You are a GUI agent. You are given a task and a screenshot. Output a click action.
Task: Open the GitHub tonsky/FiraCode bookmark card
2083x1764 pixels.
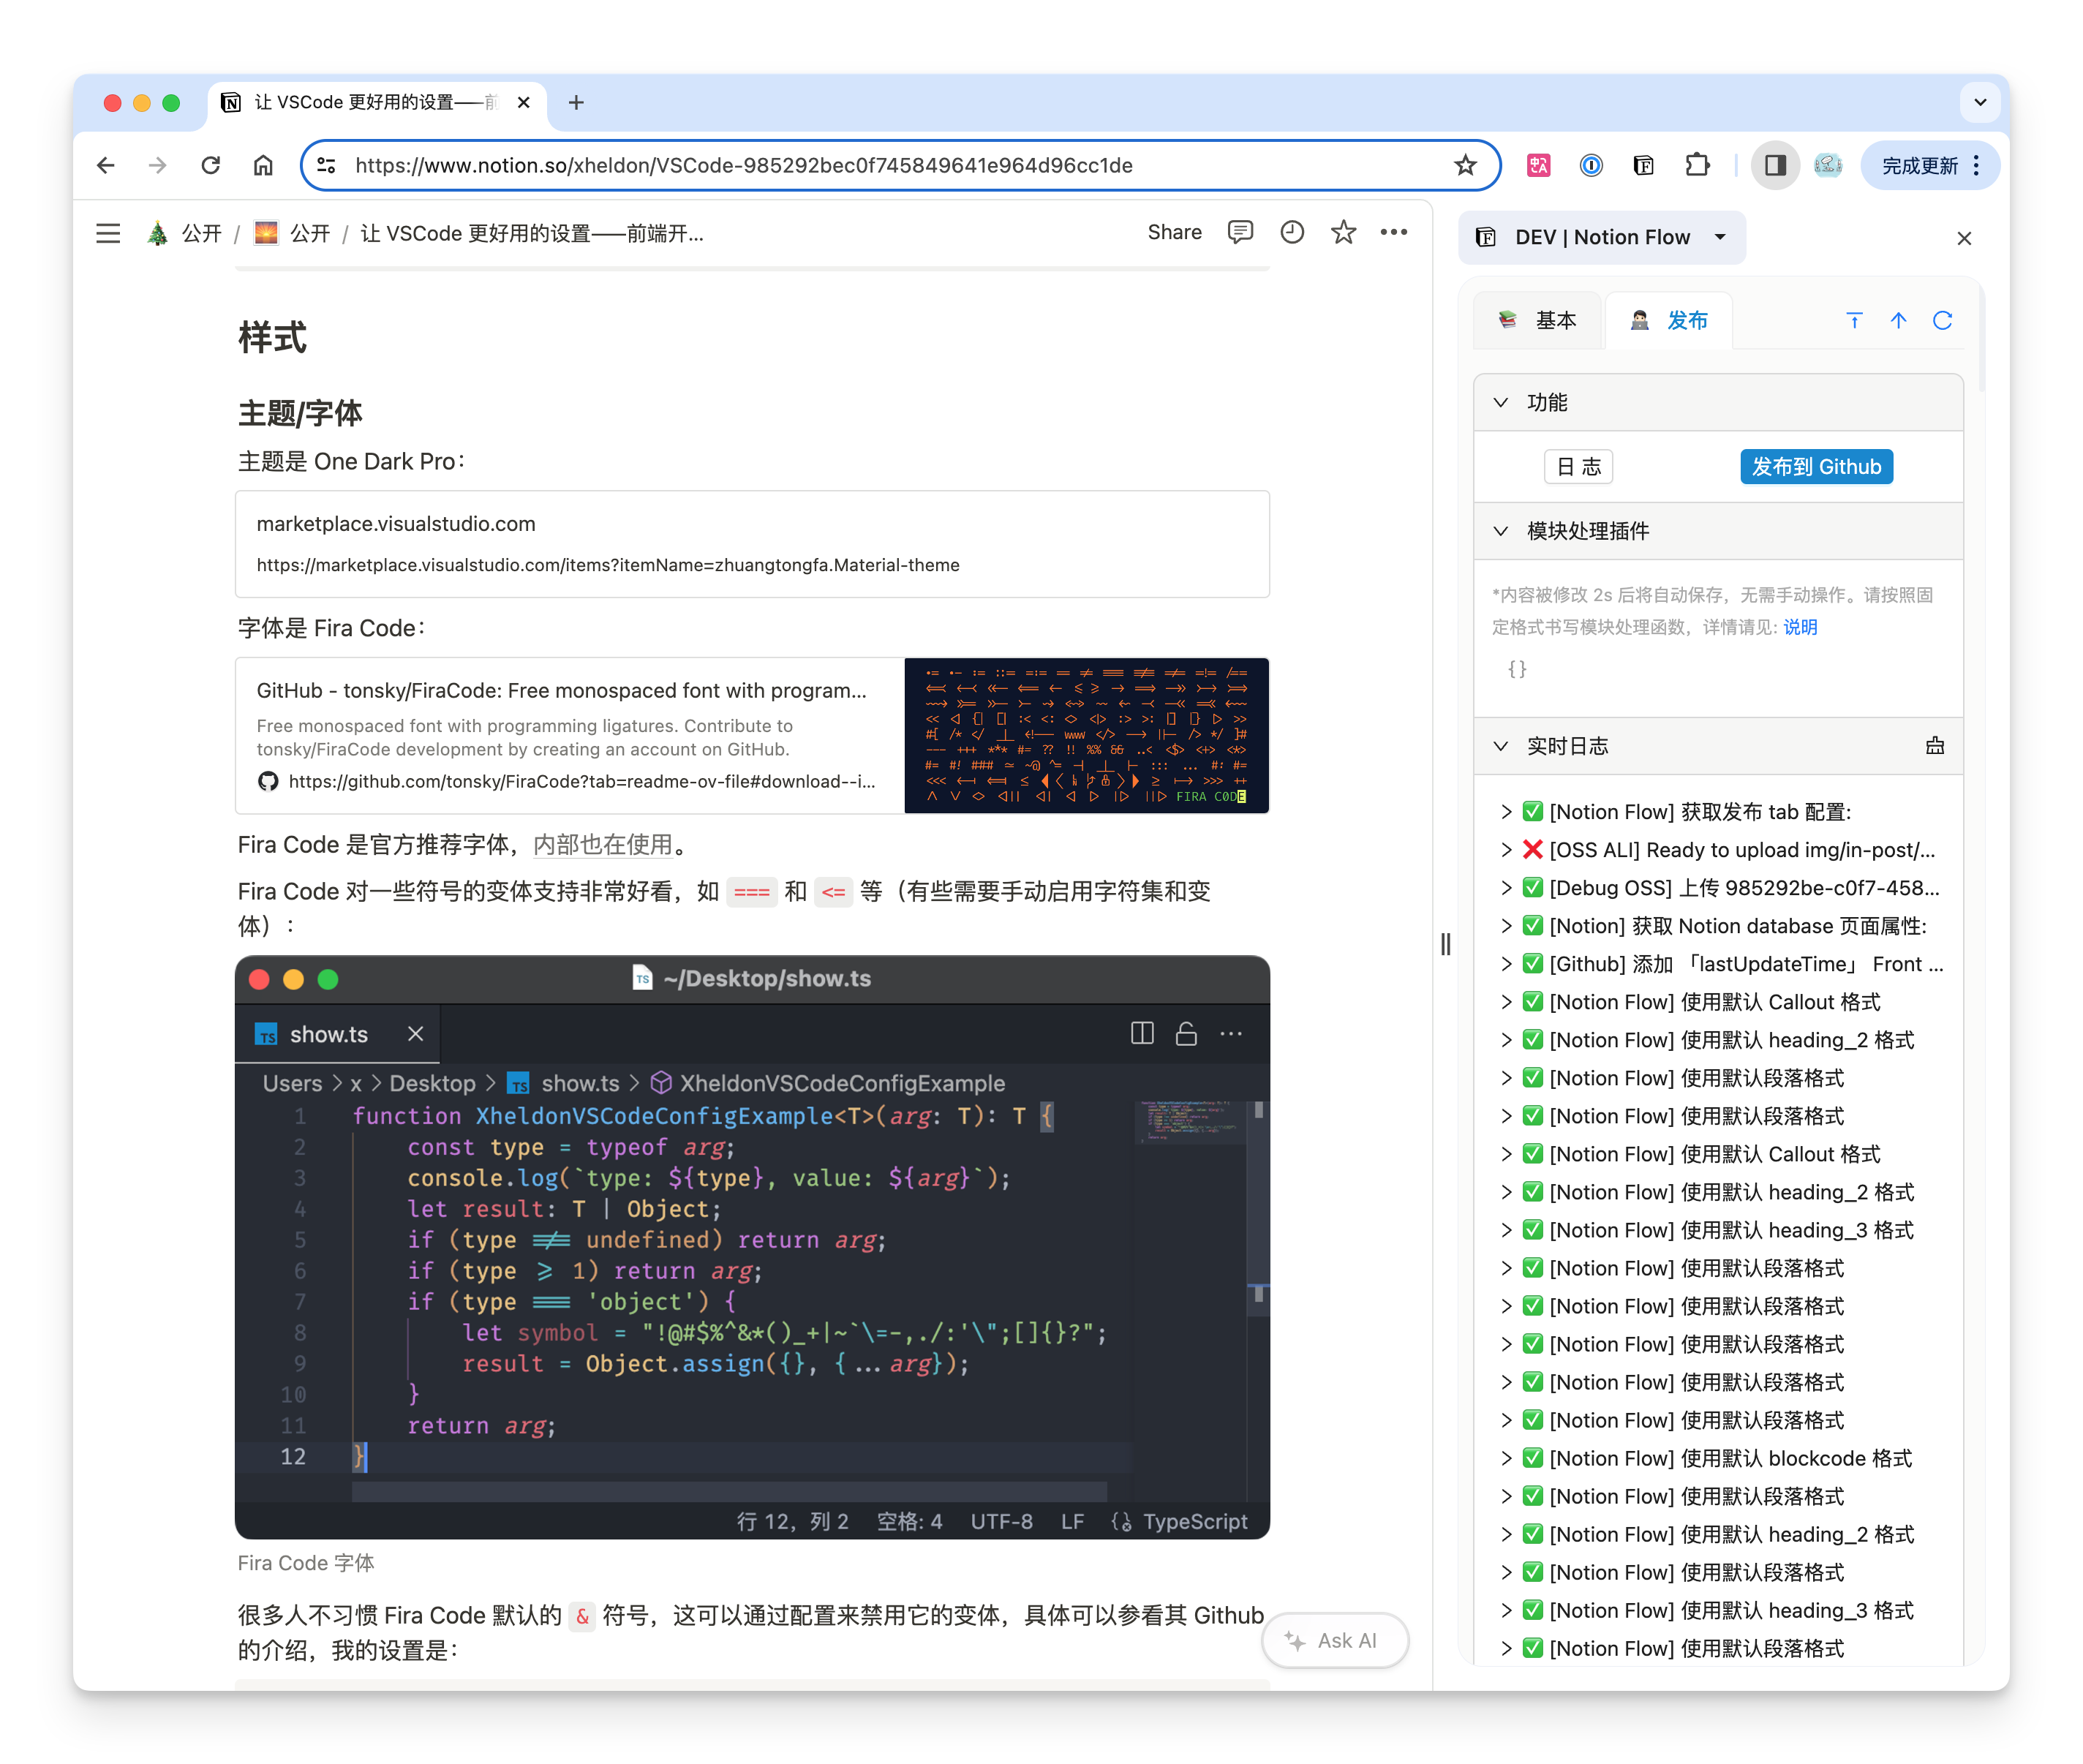(752, 735)
